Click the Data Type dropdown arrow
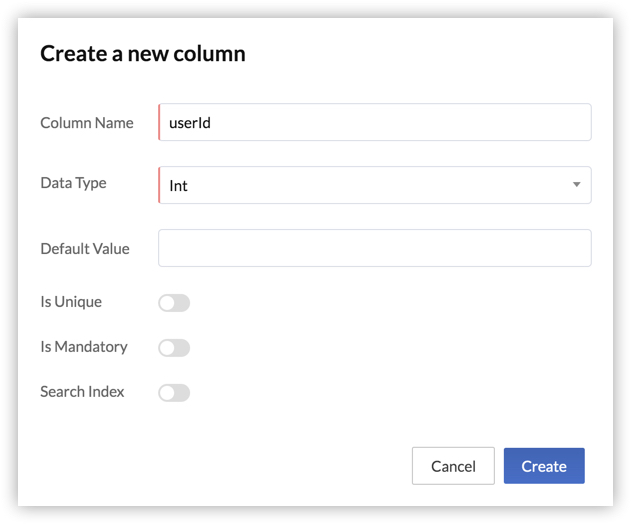The height and width of the screenshot is (524, 631). click(x=576, y=185)
